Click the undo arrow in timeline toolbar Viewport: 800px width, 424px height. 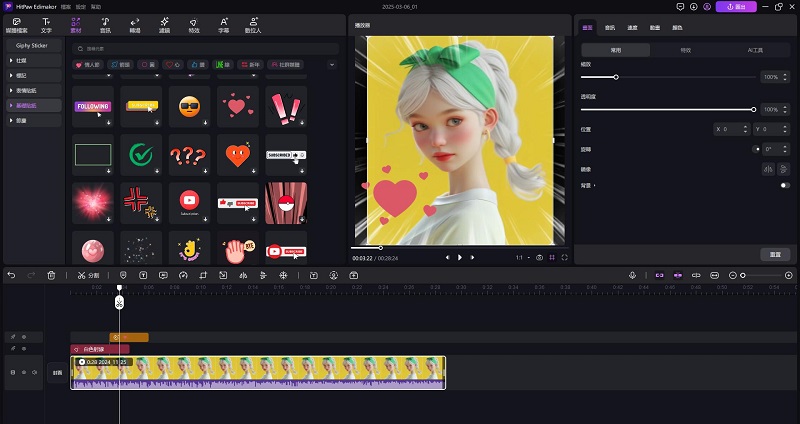[x=12, y=275]
